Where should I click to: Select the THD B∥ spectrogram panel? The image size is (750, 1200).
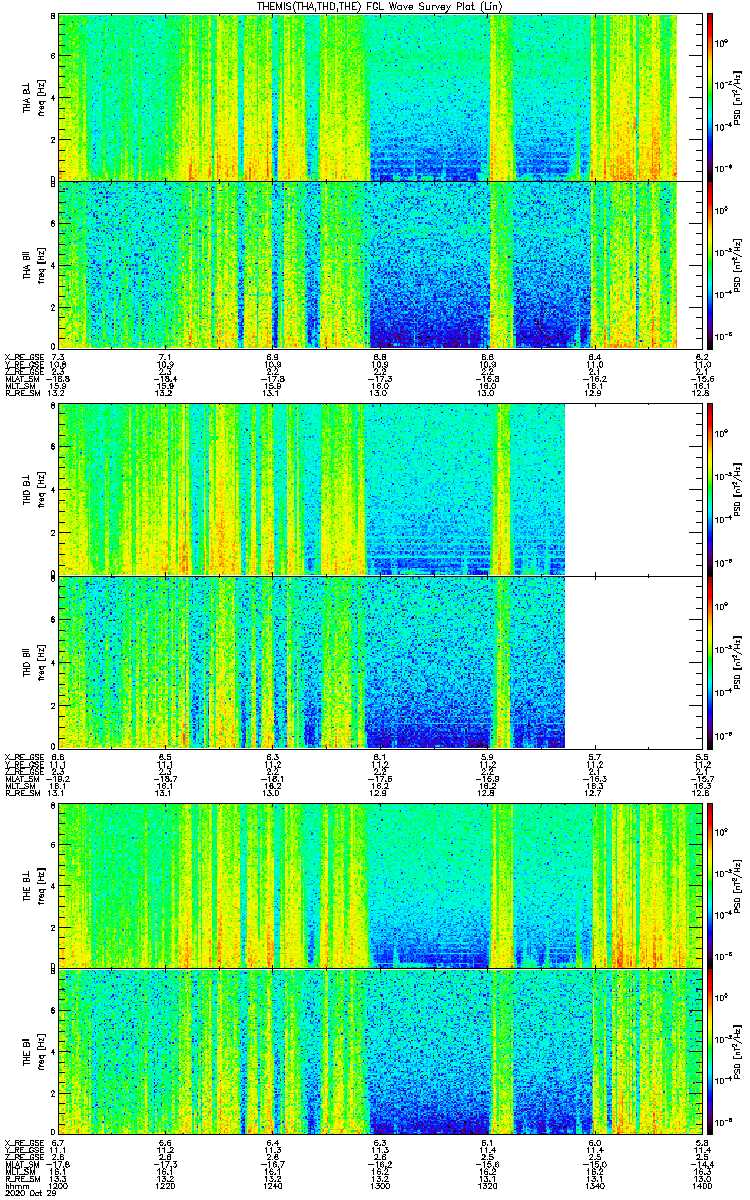(x=380, y=662)
